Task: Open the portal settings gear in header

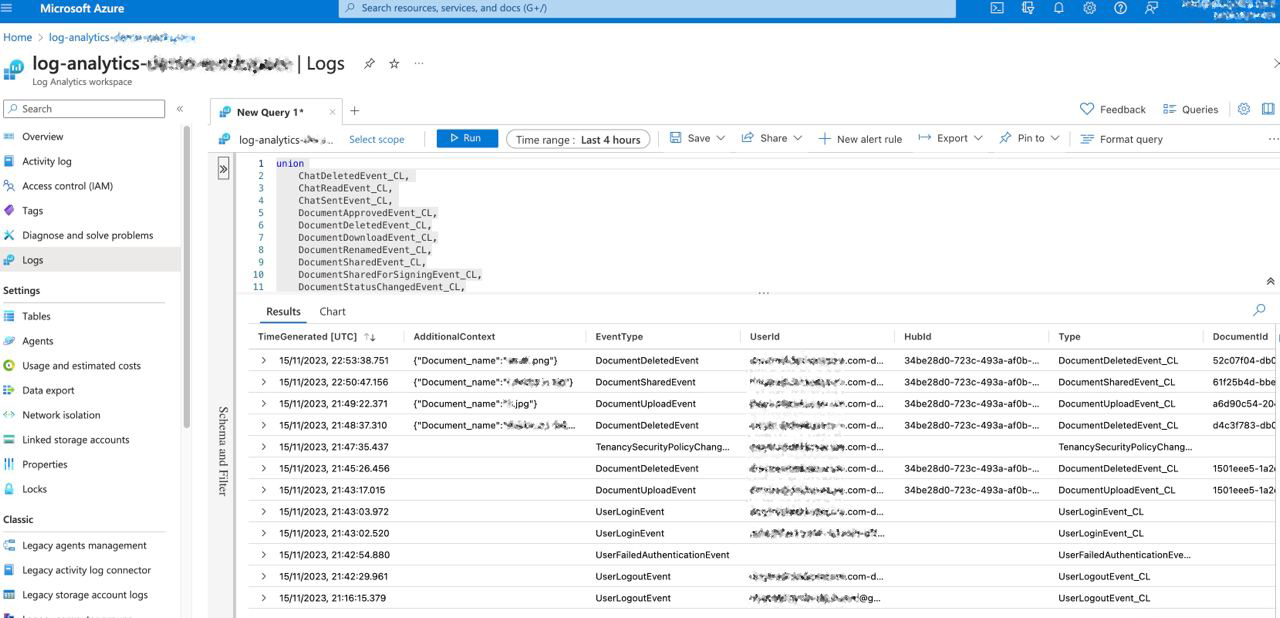Action: (x=1090, y=8)
